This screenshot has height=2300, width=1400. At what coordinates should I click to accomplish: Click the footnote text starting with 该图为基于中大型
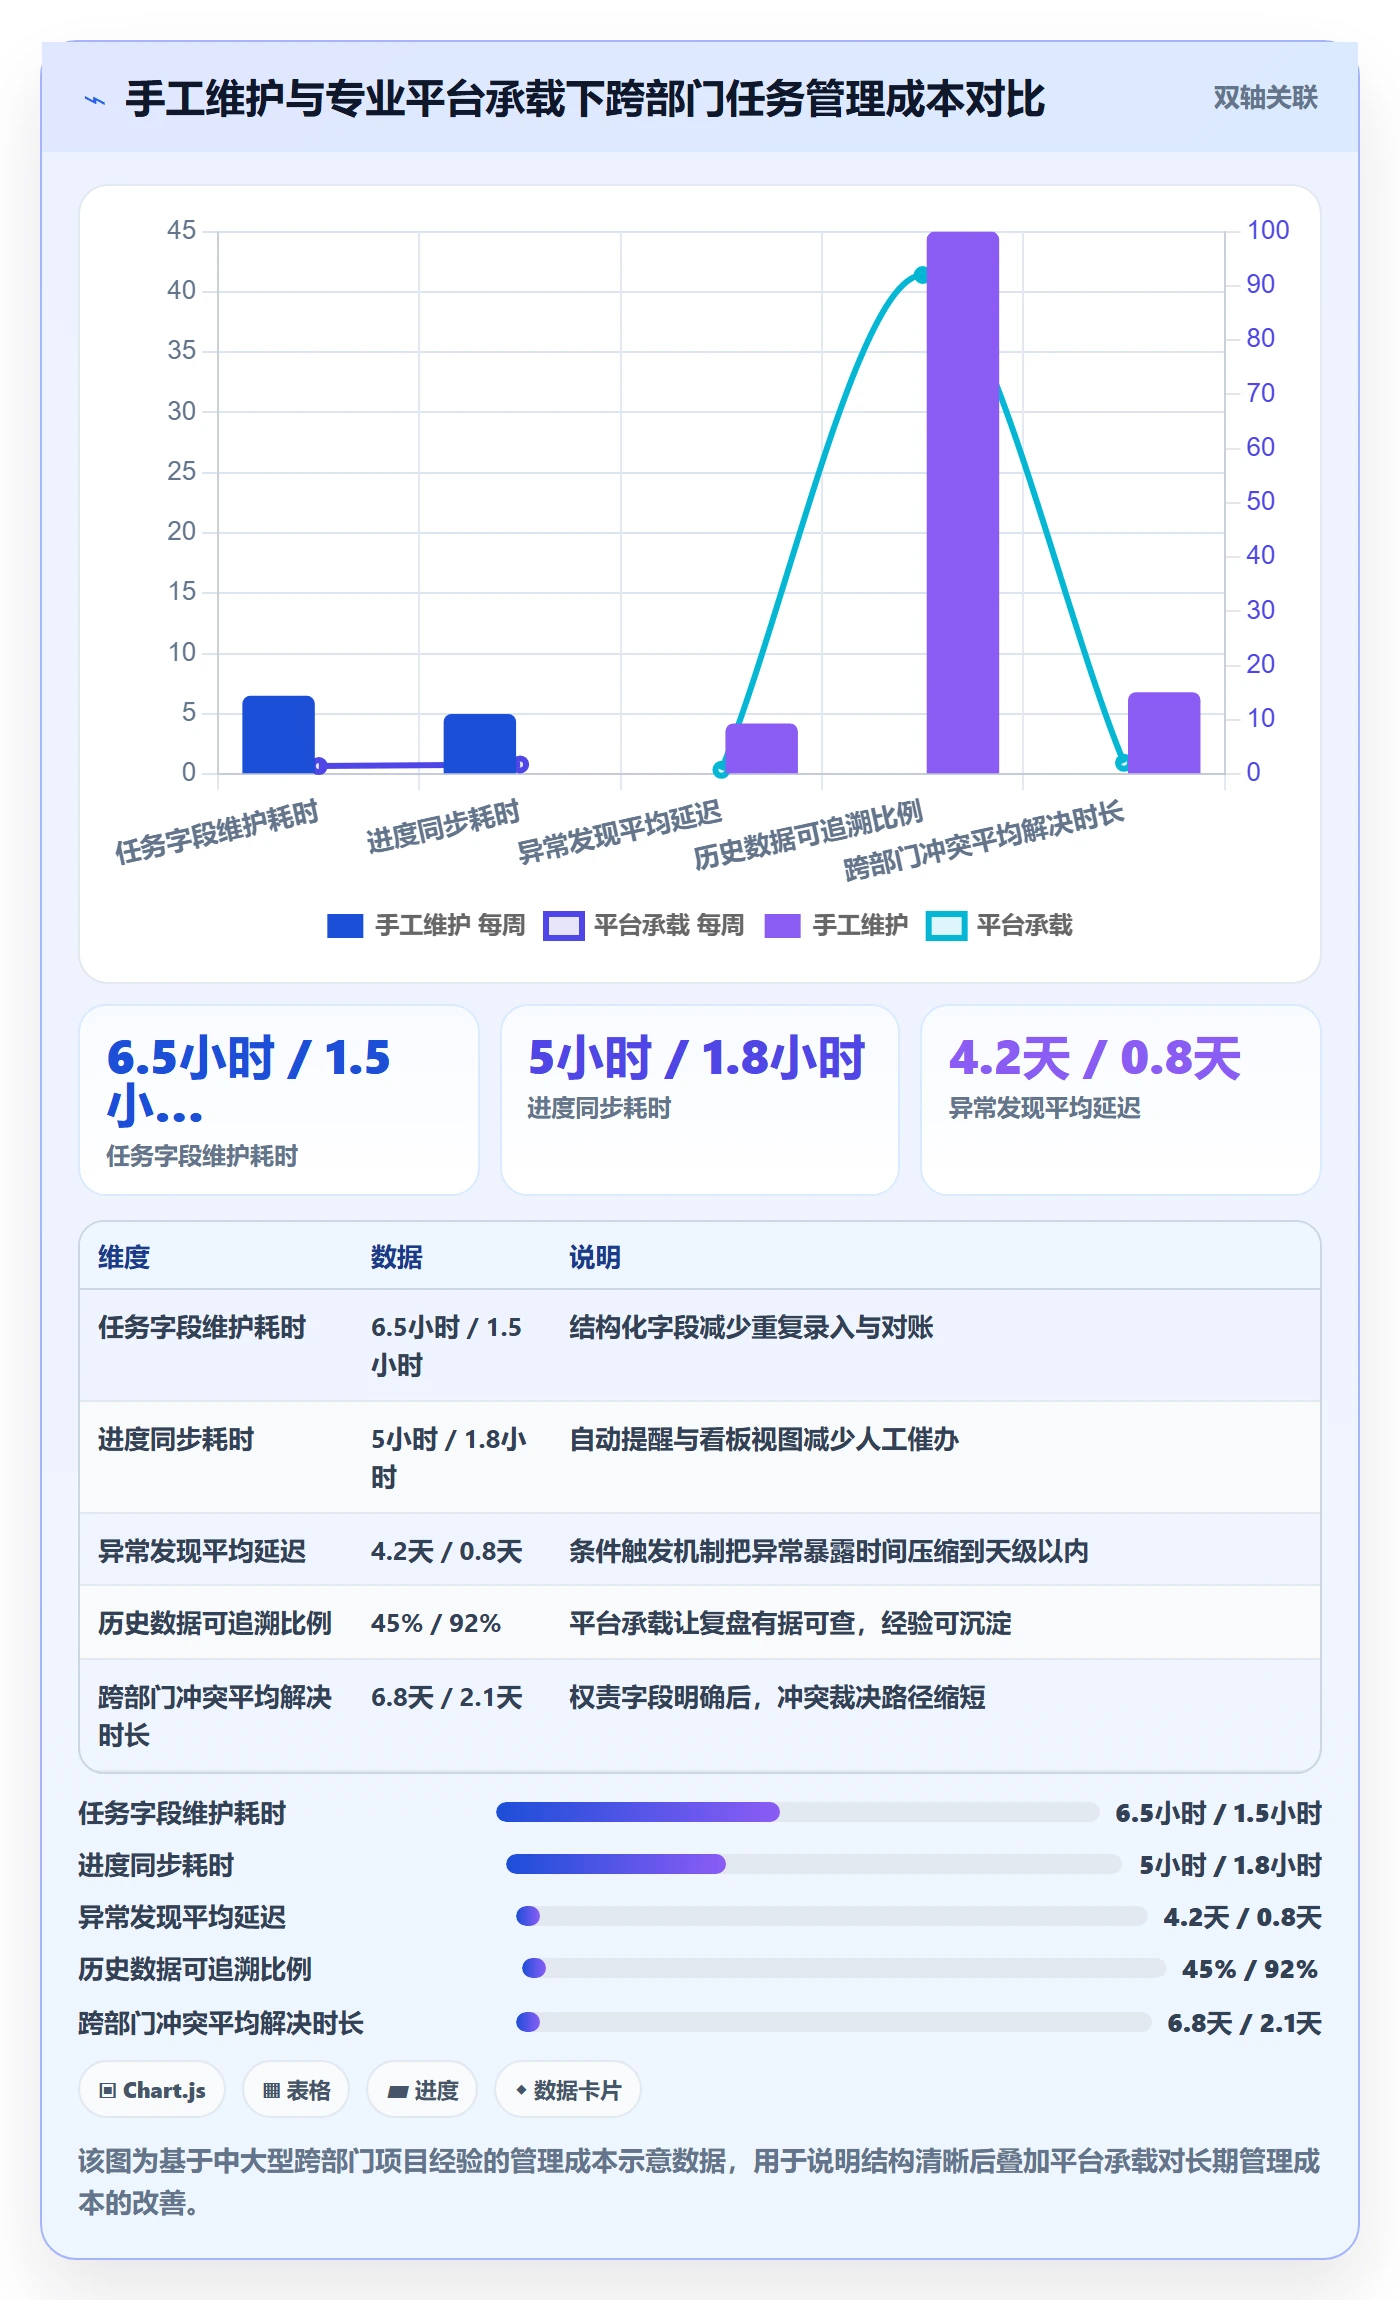(x=699, y=2181)
